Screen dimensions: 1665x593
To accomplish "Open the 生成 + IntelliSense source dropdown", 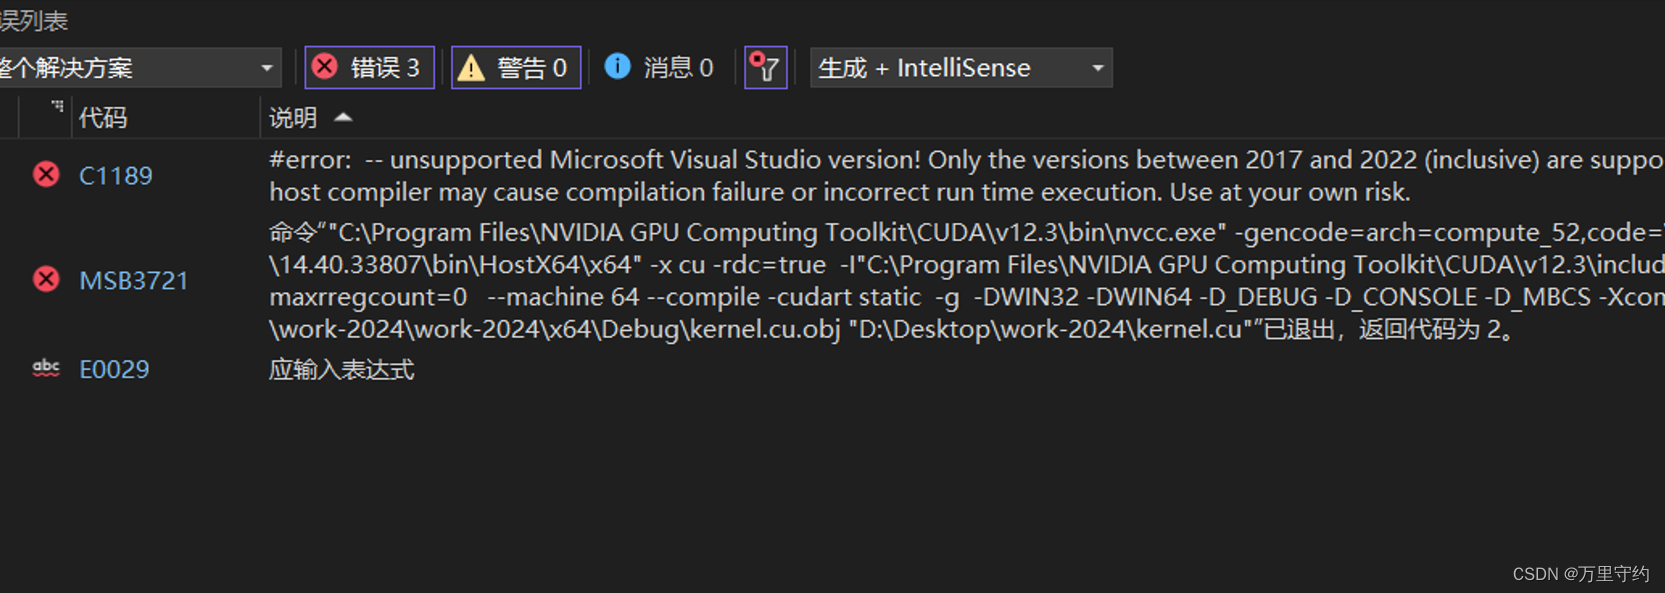I will (960, 68).
